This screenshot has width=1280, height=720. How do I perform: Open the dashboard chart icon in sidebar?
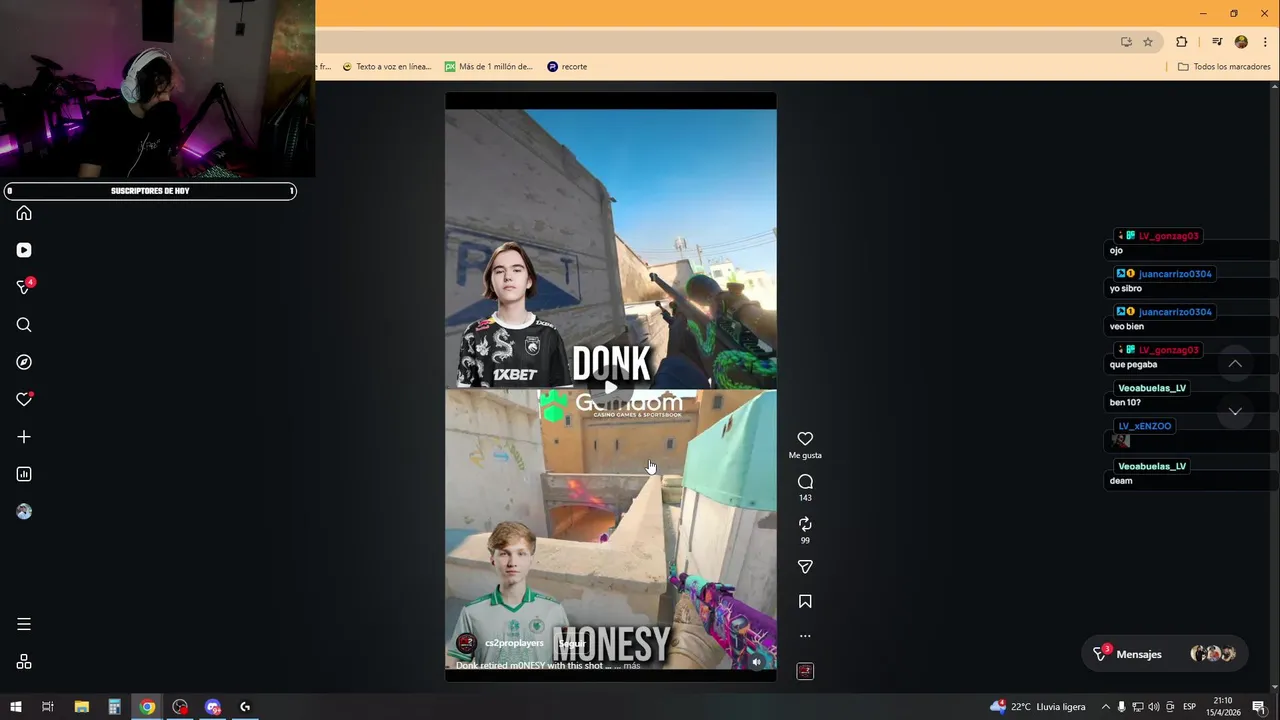pyautogui.click(x=24, y=474)
